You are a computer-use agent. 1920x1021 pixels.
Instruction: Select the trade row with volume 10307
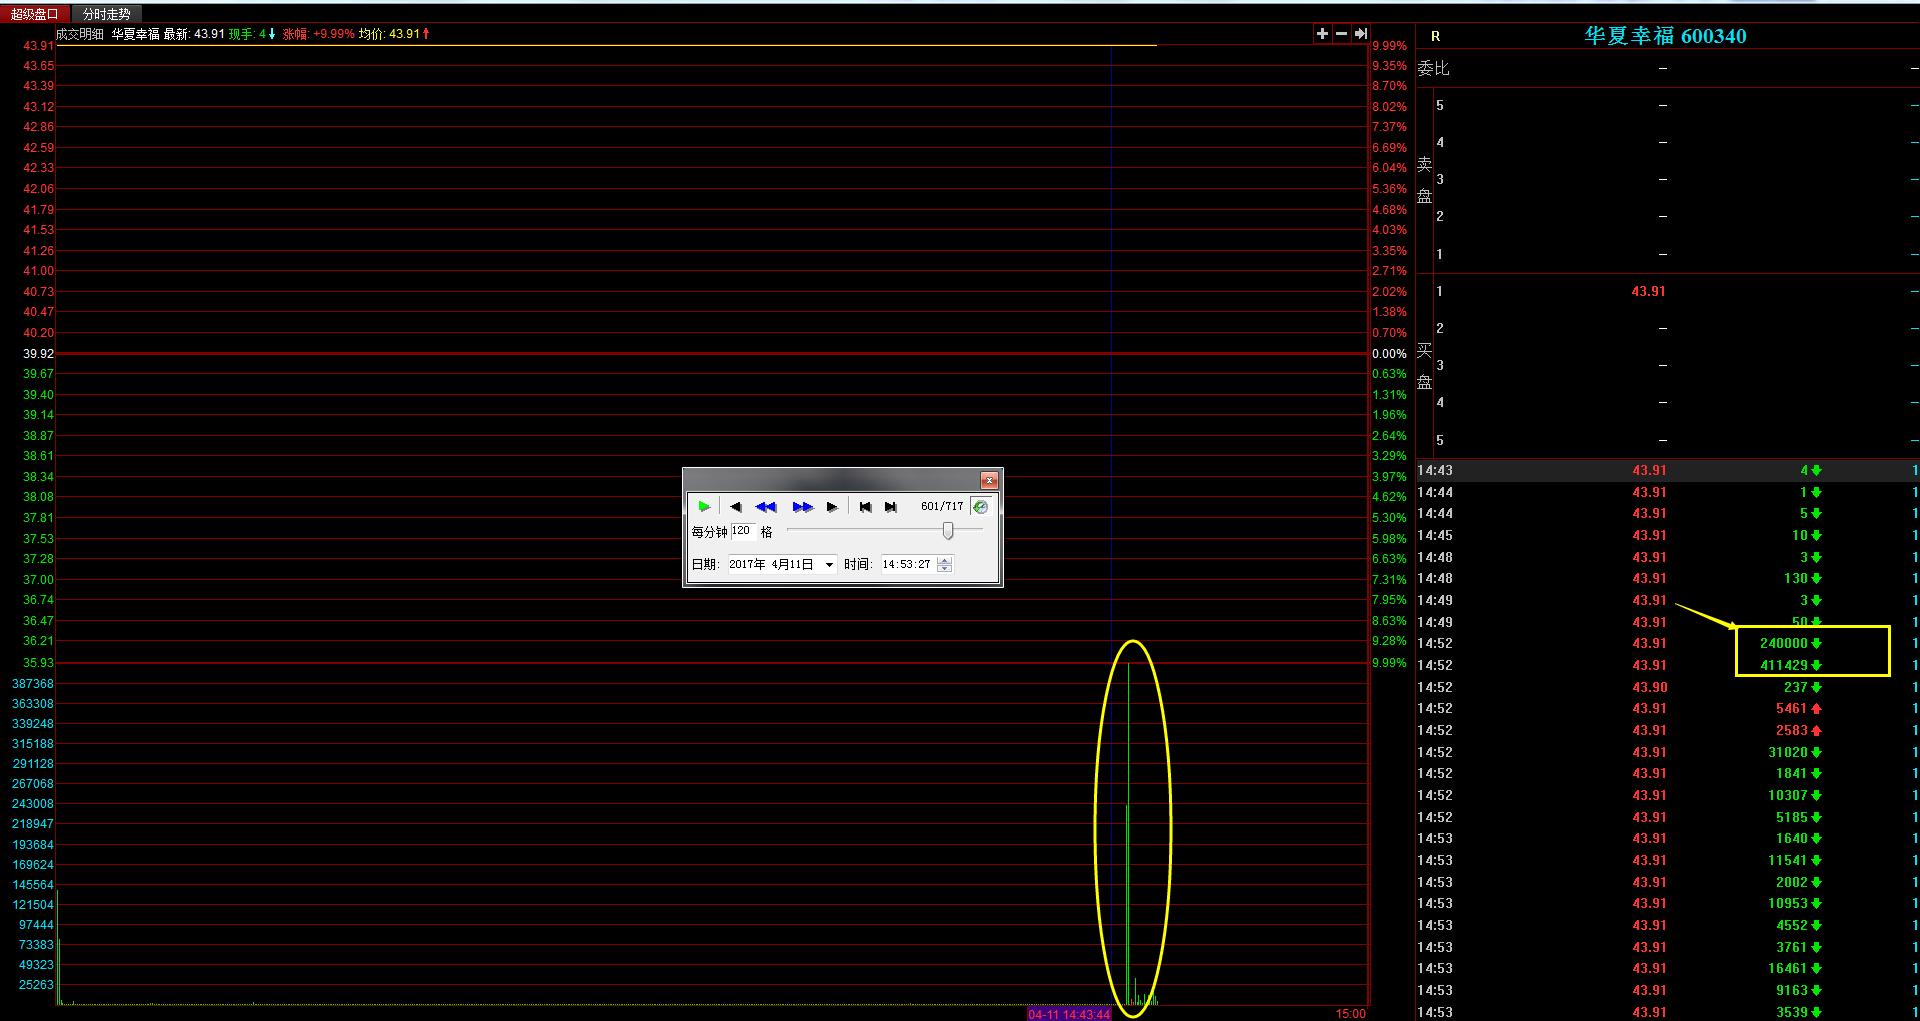point(1667,795)
